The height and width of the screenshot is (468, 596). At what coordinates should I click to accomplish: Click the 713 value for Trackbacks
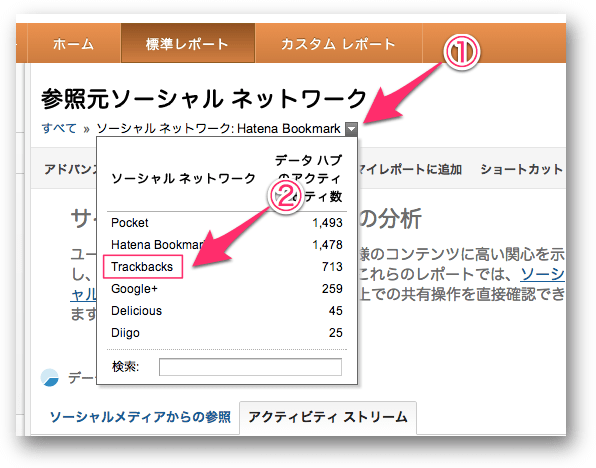(x=332, y=267)
